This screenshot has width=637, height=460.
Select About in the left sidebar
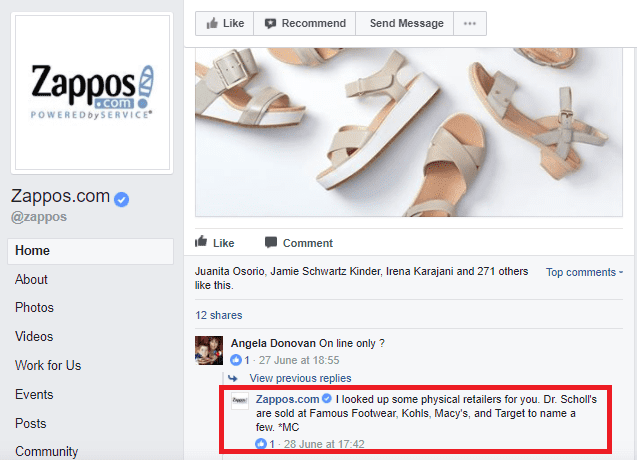coord(32,280)
